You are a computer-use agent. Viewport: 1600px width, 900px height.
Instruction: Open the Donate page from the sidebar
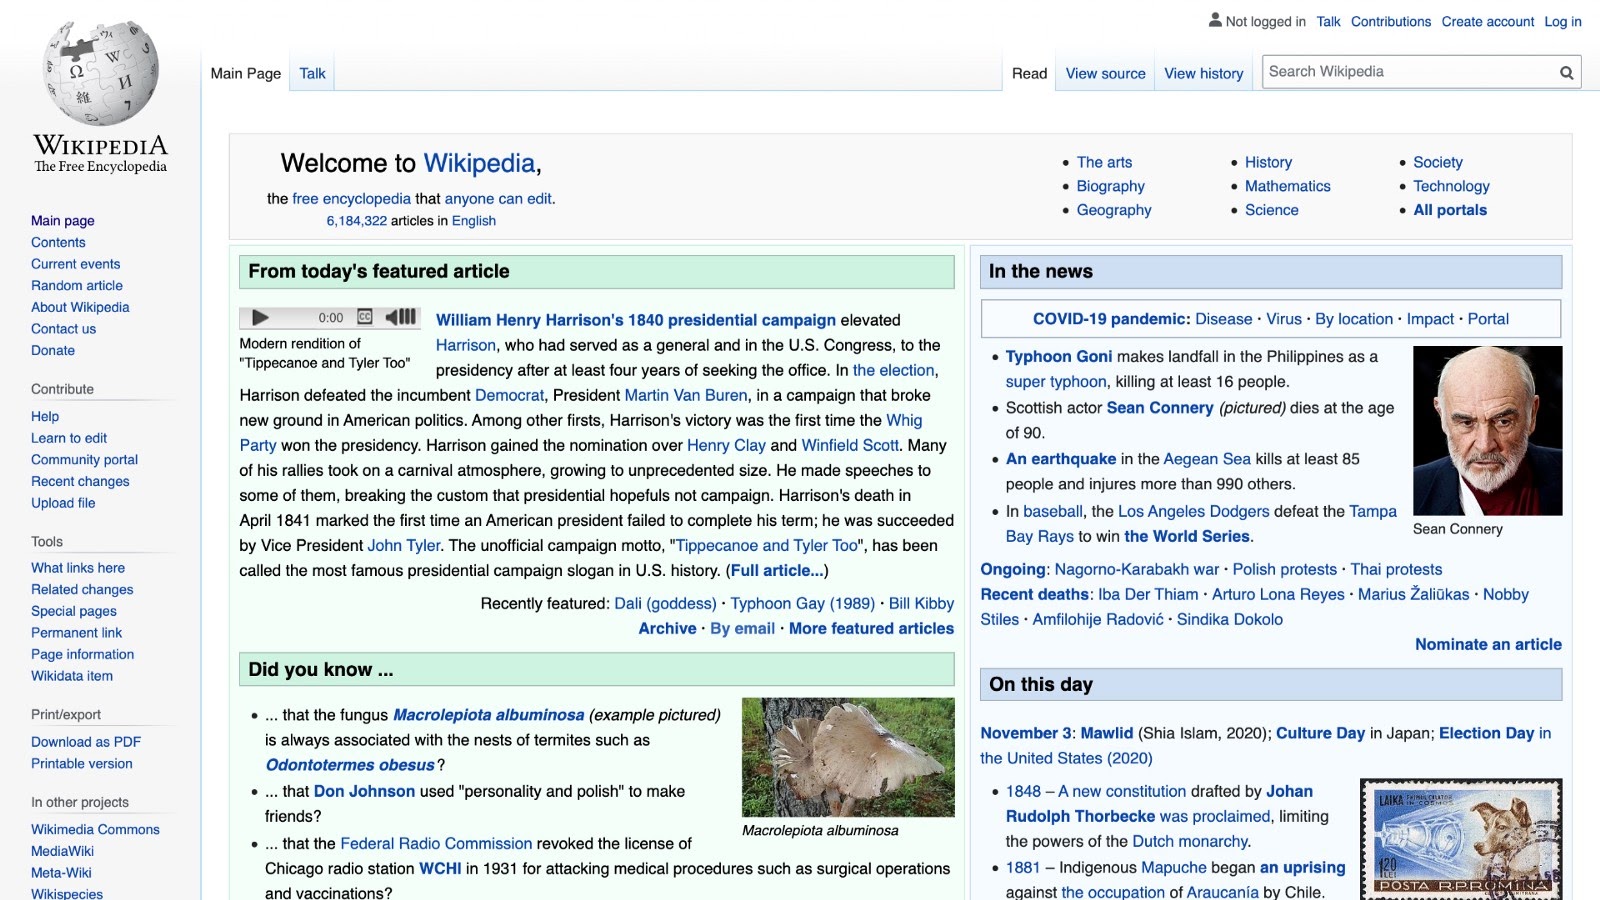(53, 350)
